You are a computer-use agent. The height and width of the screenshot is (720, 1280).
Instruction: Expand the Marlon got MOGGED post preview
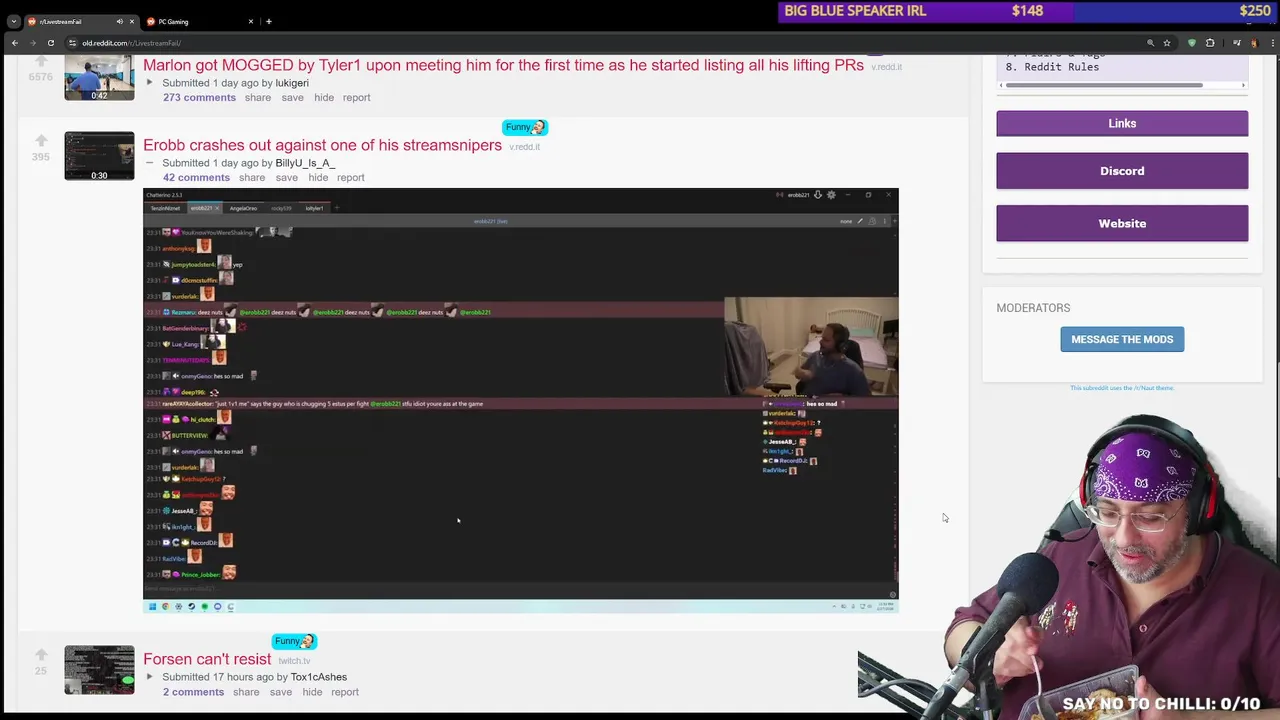tap(149, 83)
